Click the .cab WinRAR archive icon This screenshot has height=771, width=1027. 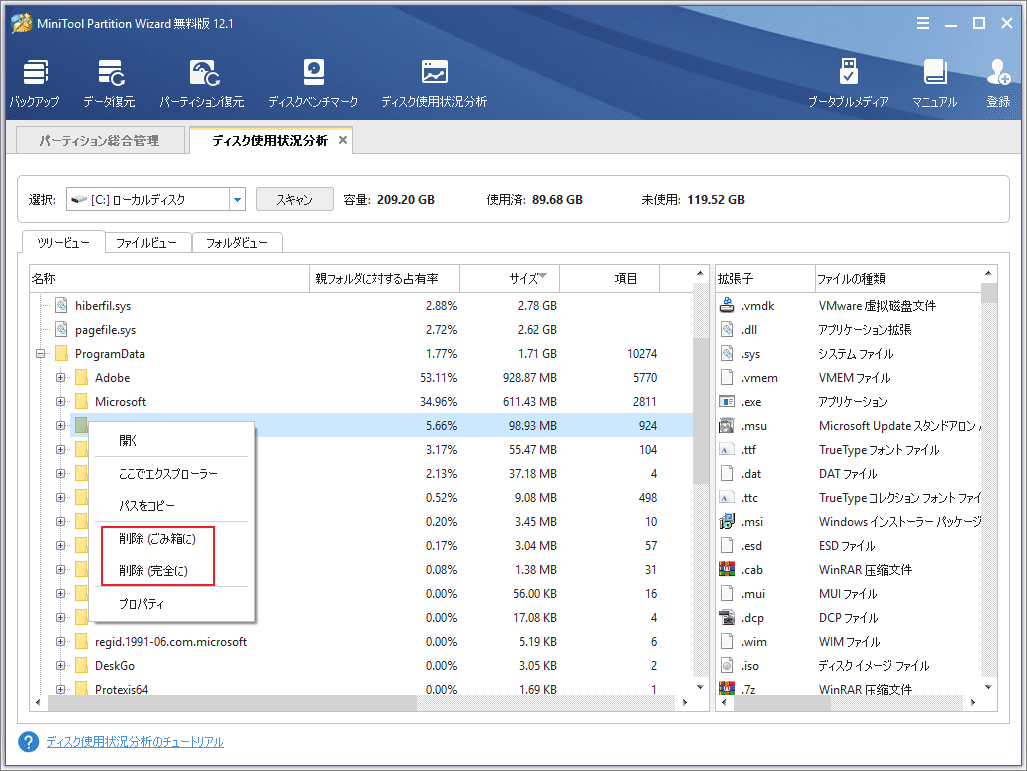coord(727,569)
